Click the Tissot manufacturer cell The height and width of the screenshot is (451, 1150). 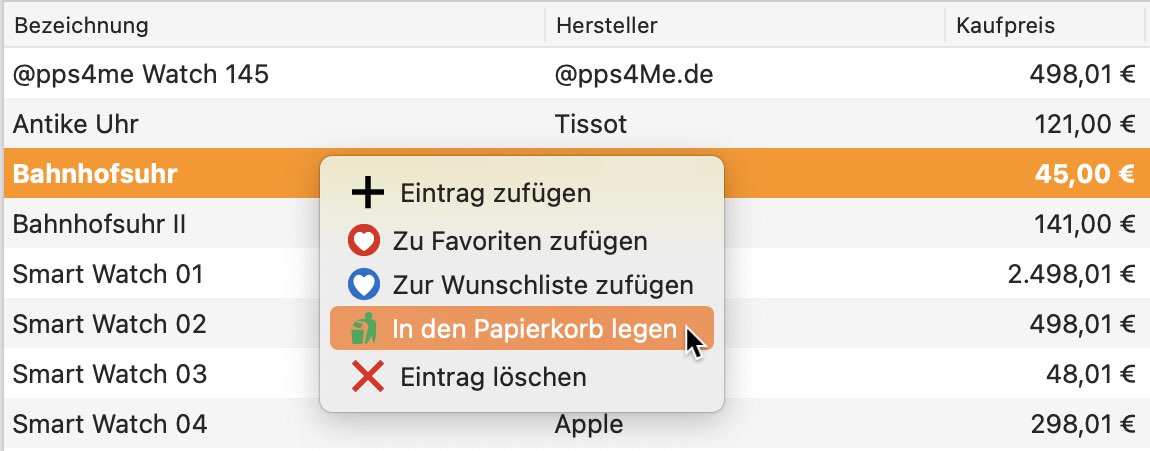591,124
